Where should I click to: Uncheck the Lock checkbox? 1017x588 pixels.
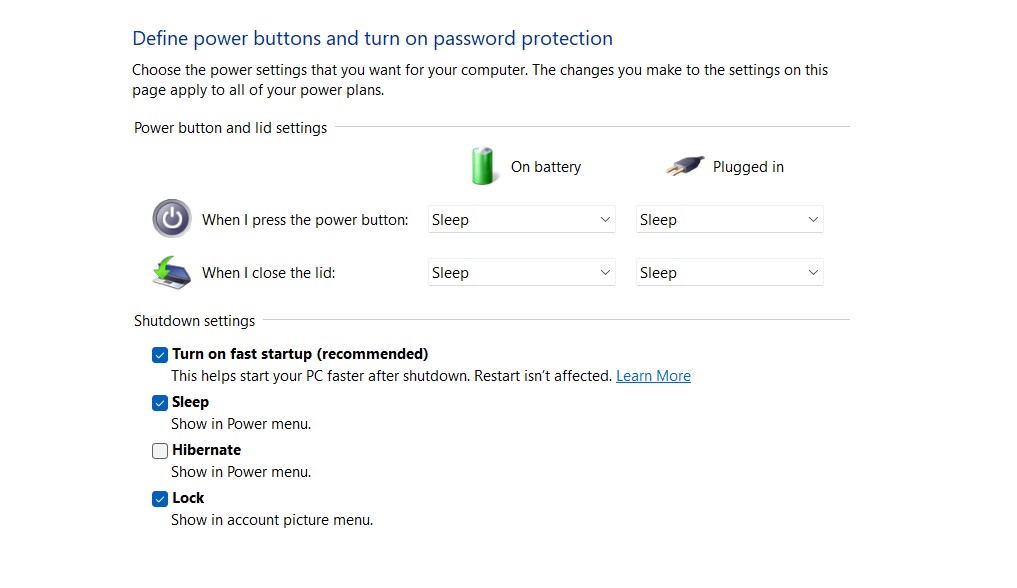pos(160,499)
